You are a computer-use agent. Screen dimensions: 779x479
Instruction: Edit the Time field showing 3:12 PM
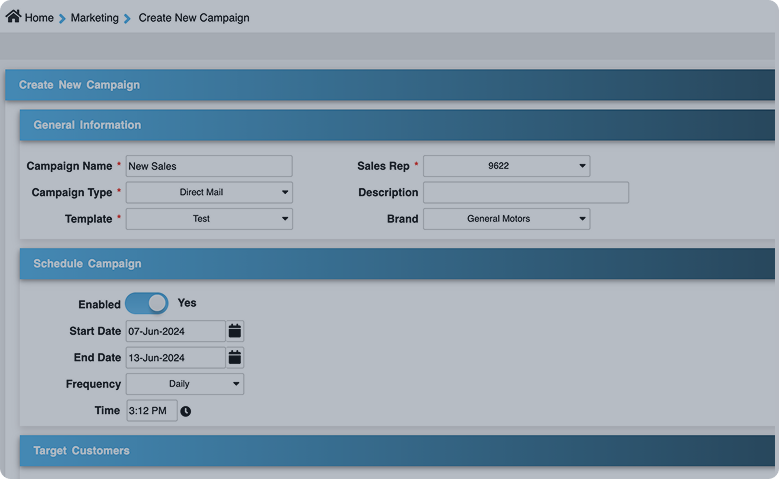click(x=151, y=411)
